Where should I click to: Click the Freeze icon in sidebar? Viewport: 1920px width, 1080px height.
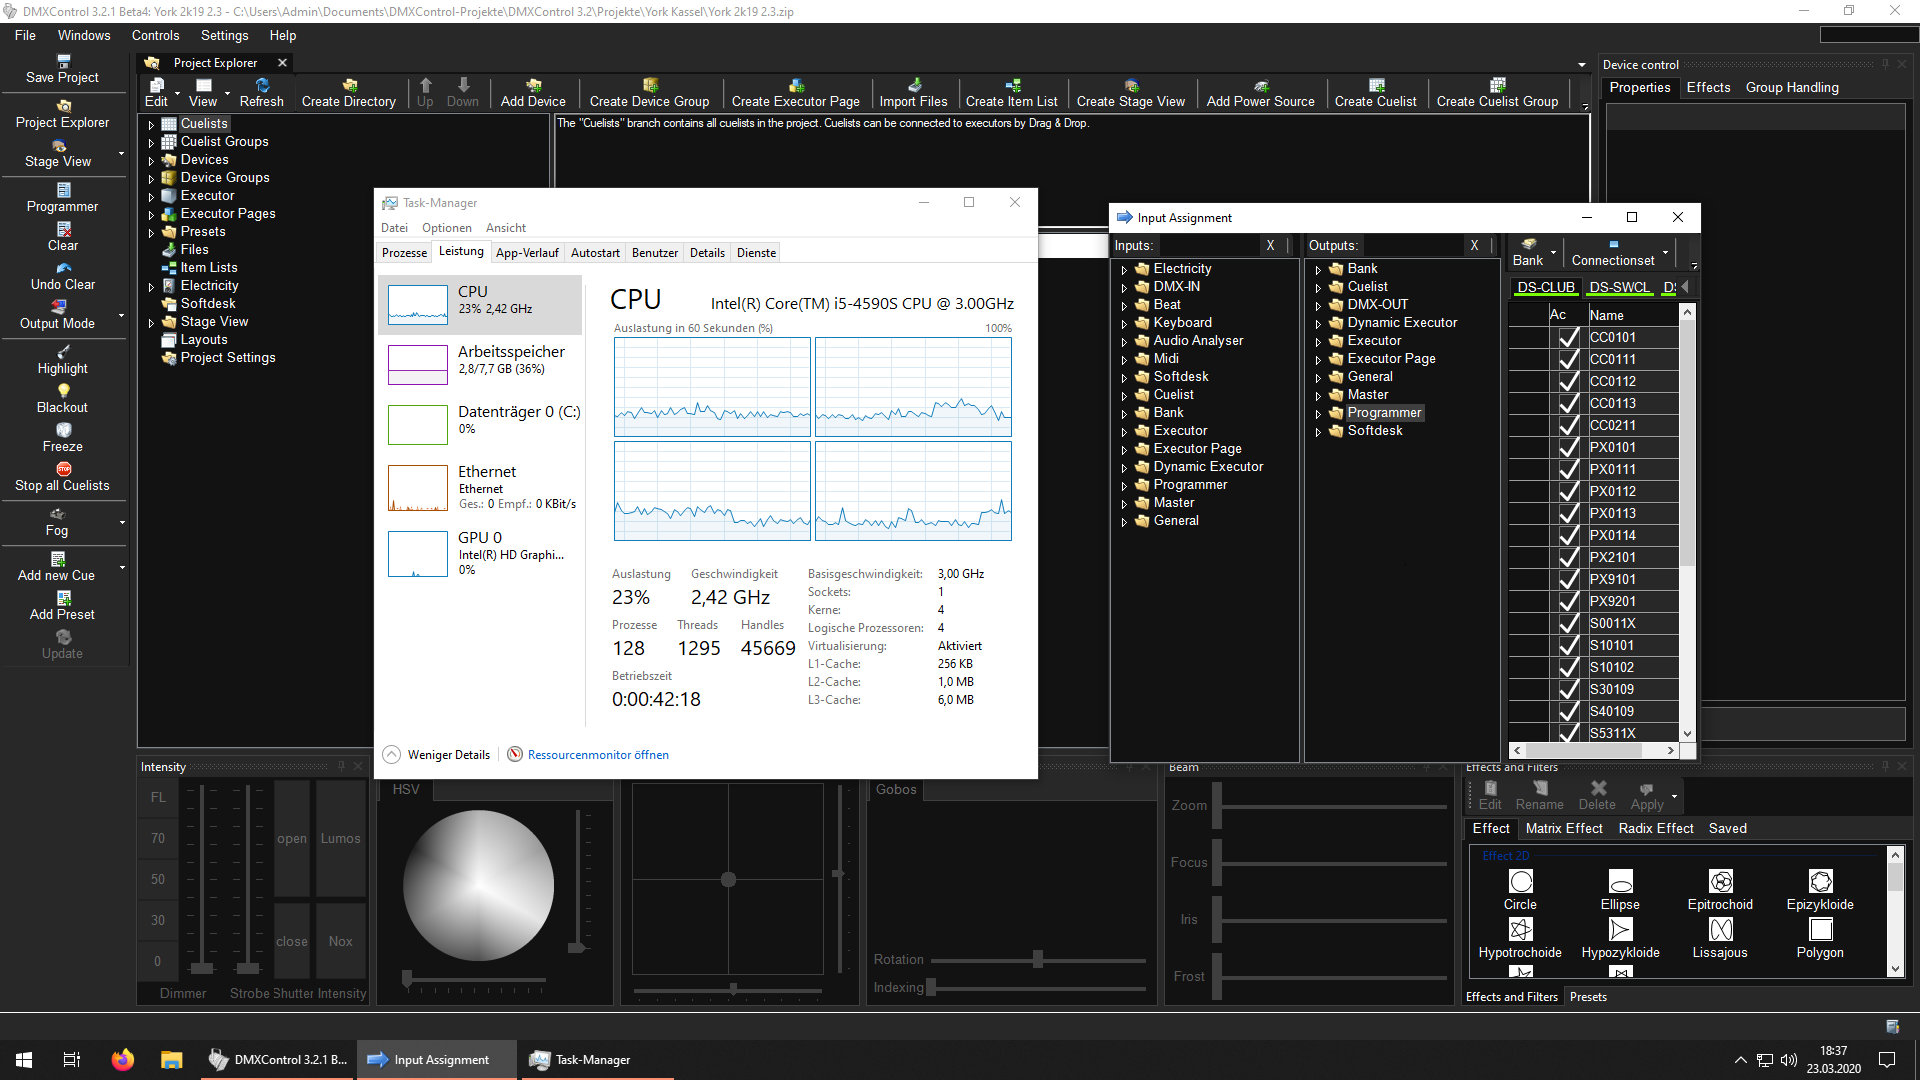point(63,430)
